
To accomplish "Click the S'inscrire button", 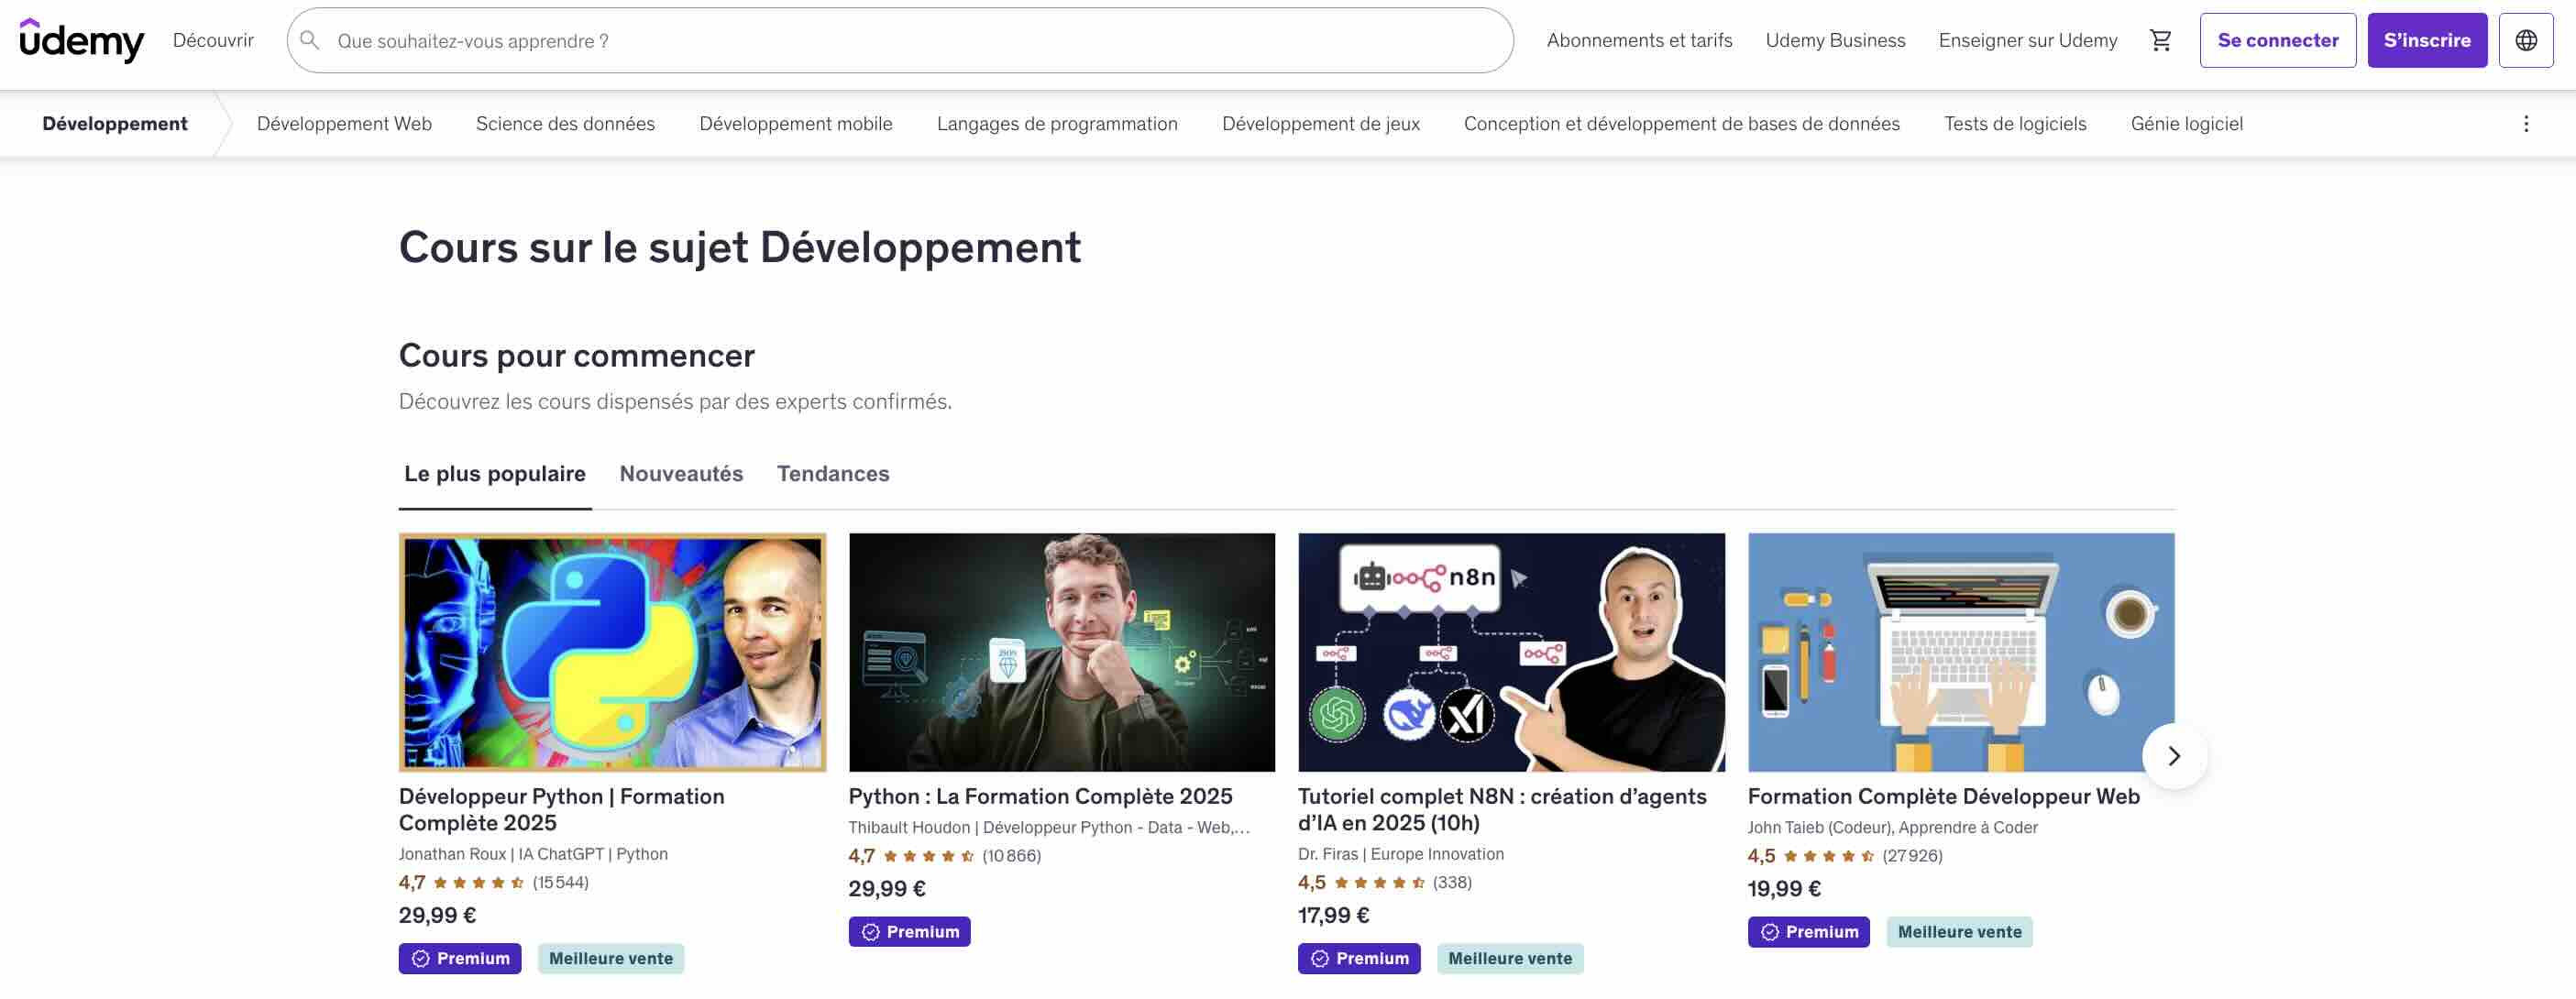I will point(2426,40).
